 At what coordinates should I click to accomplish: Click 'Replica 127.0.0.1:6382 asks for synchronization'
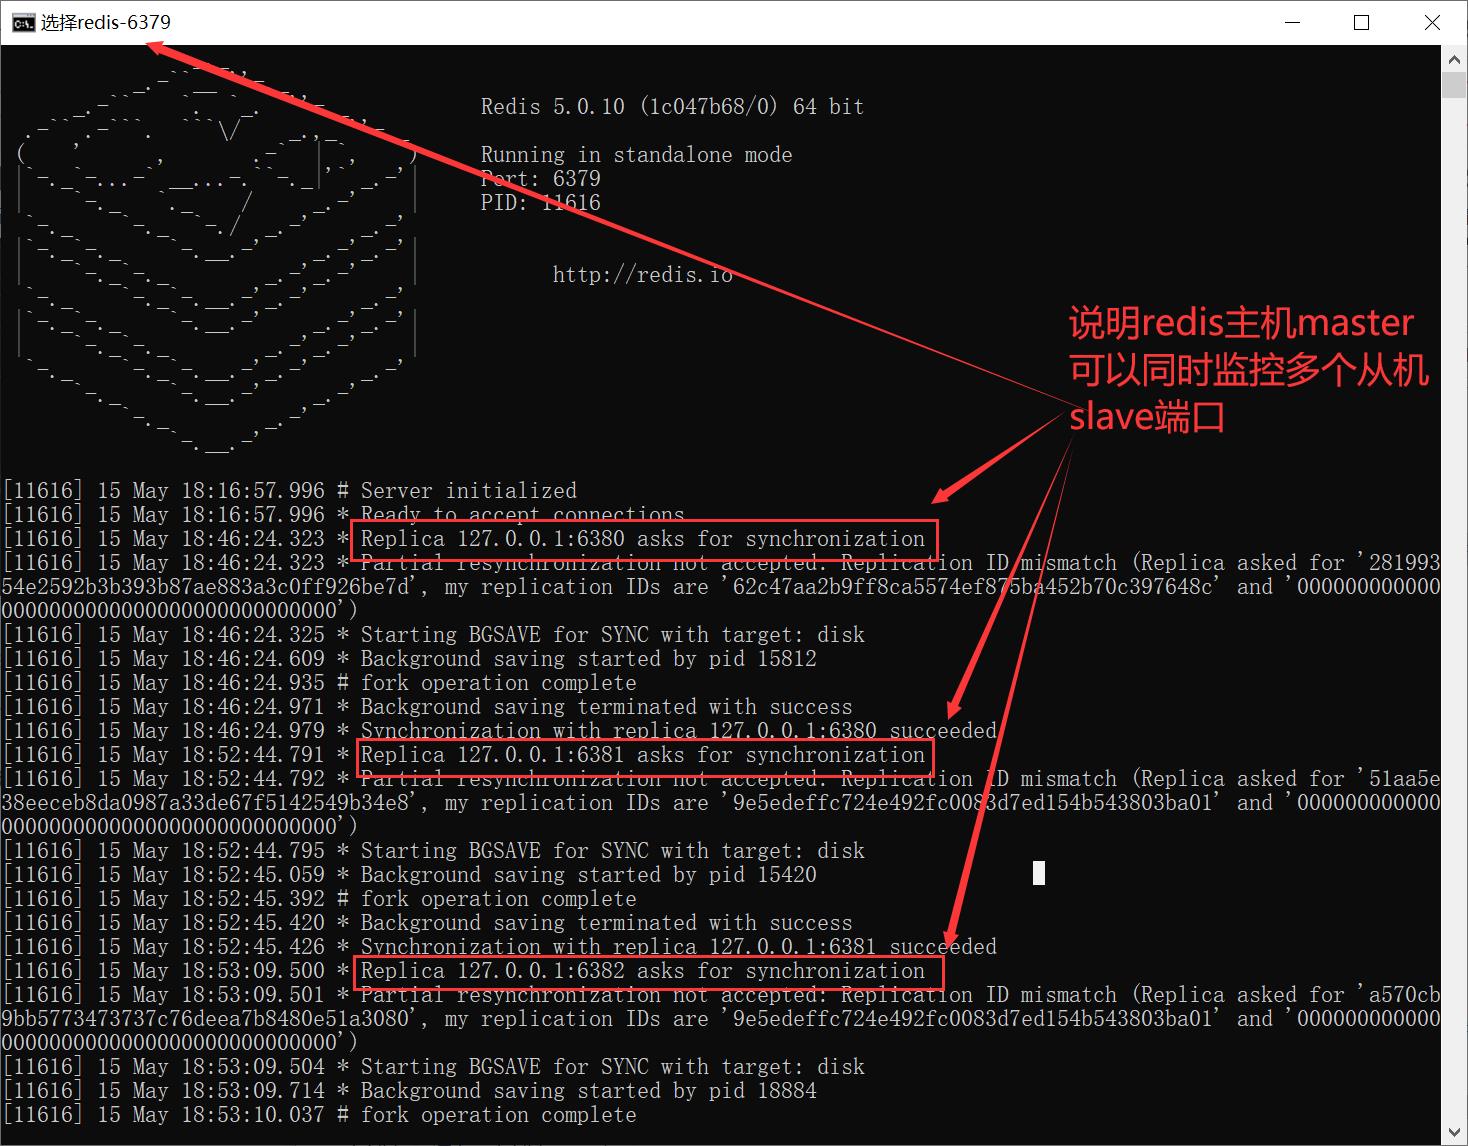click(x=643, y=971)
